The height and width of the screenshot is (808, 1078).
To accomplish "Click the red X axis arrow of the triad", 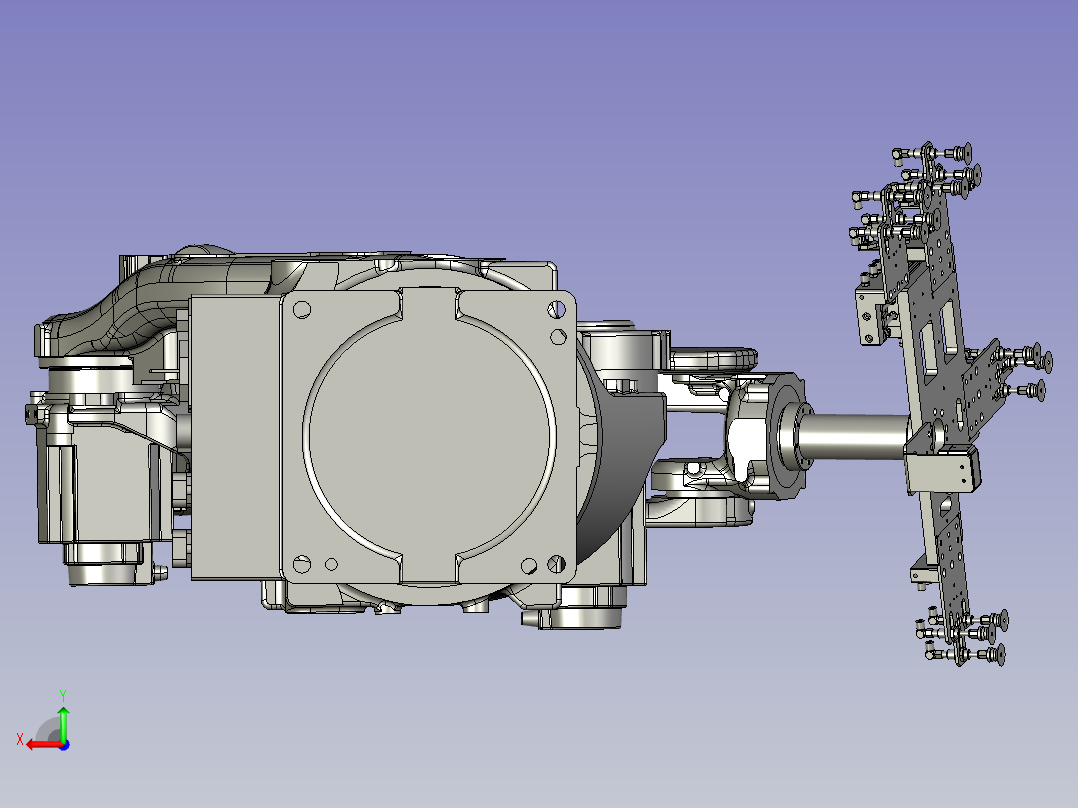I will point(43,745).
